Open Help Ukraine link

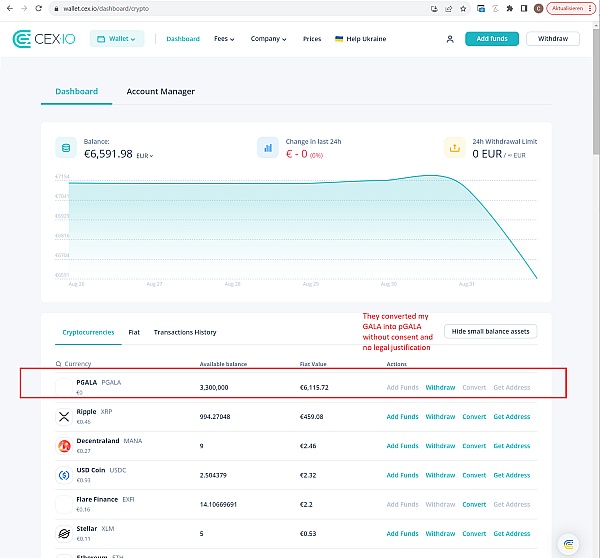pyautogui.click(x=360, y=39)
